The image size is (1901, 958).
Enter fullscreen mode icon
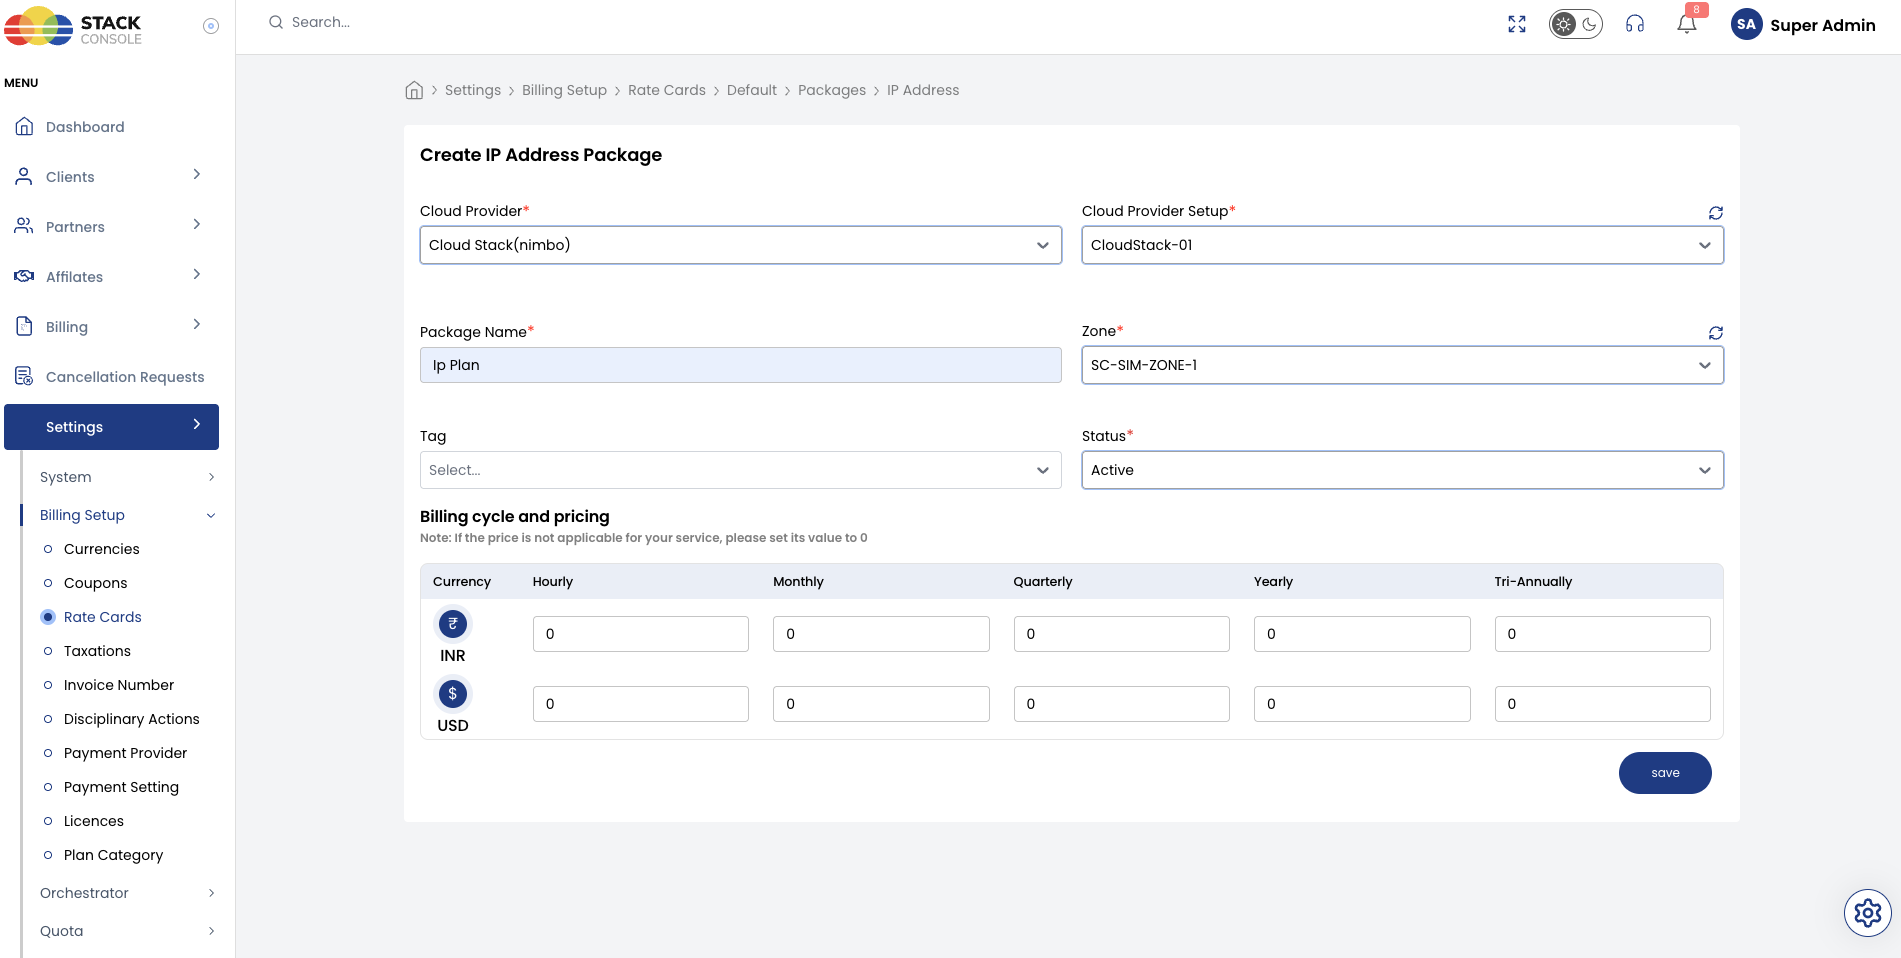tap(1517, 24)
